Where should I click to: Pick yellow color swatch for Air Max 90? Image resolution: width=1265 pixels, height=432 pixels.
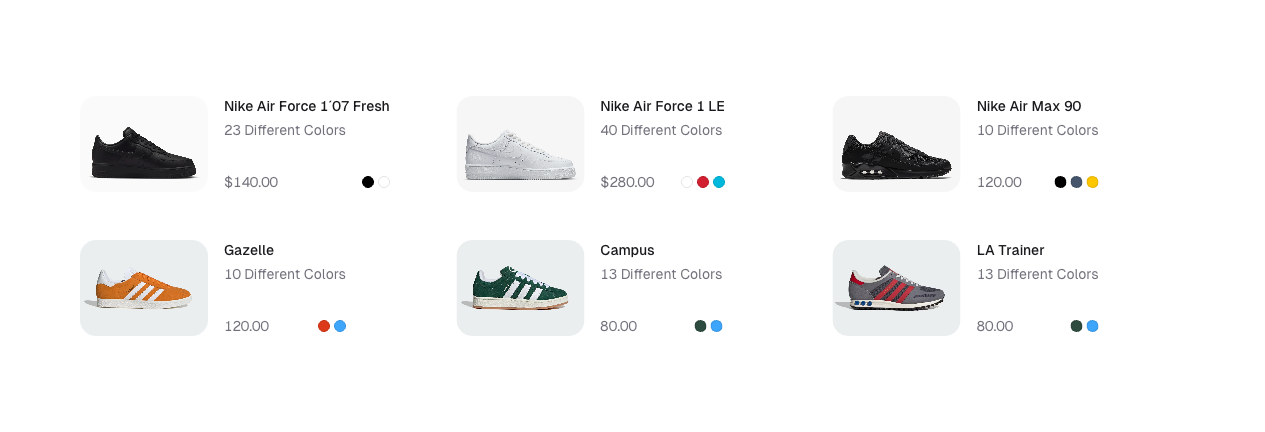click(x=1092, y=182)
